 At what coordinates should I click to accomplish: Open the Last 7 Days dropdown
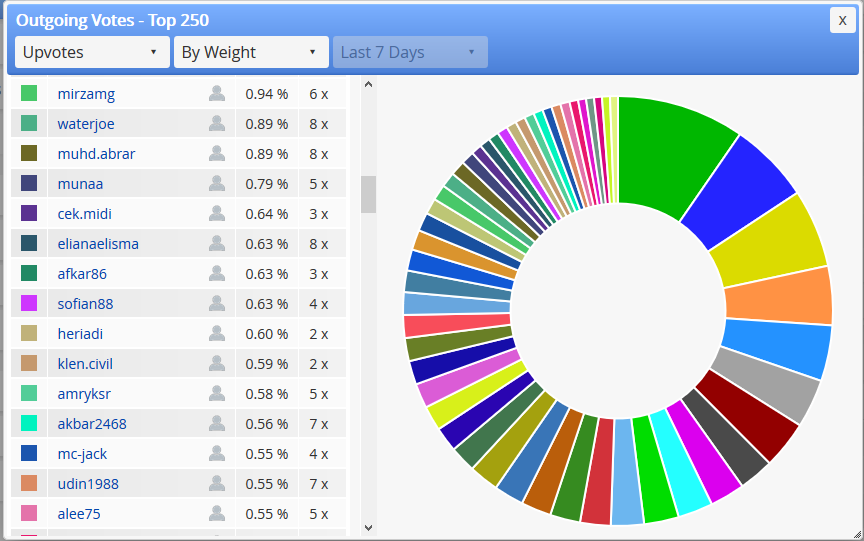[410, 52]
